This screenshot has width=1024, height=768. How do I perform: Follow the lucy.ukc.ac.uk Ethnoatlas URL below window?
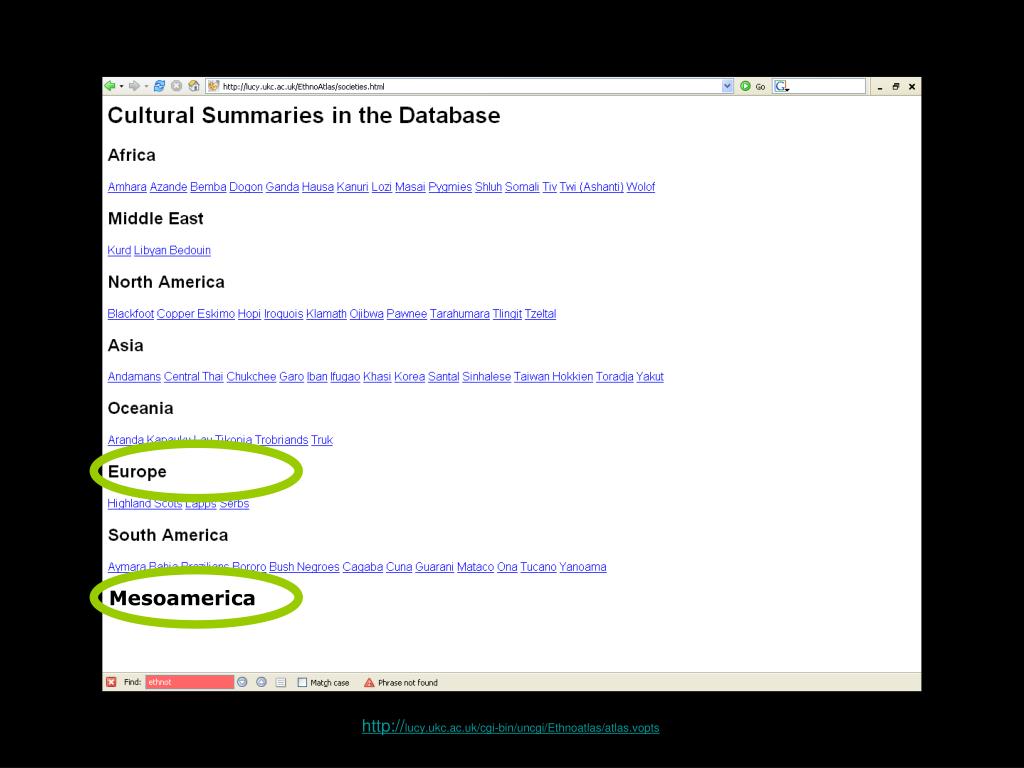click(511, 727)
